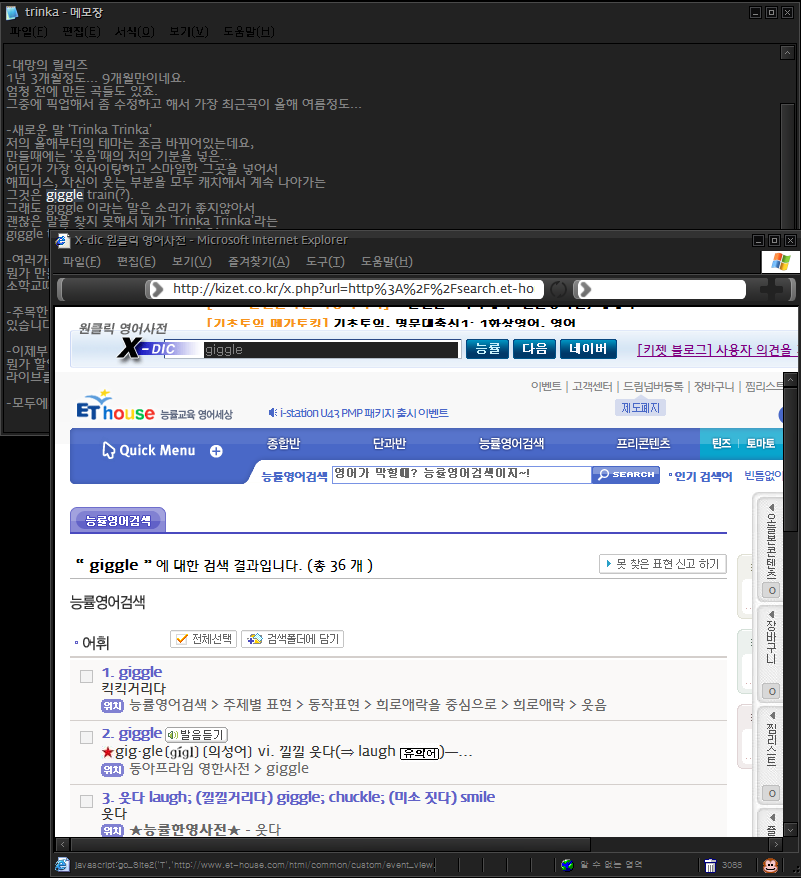The image size is (801, 878).
Task: Click the 토마토 link in the navigation bar
Action: click(x=760, y=443)
